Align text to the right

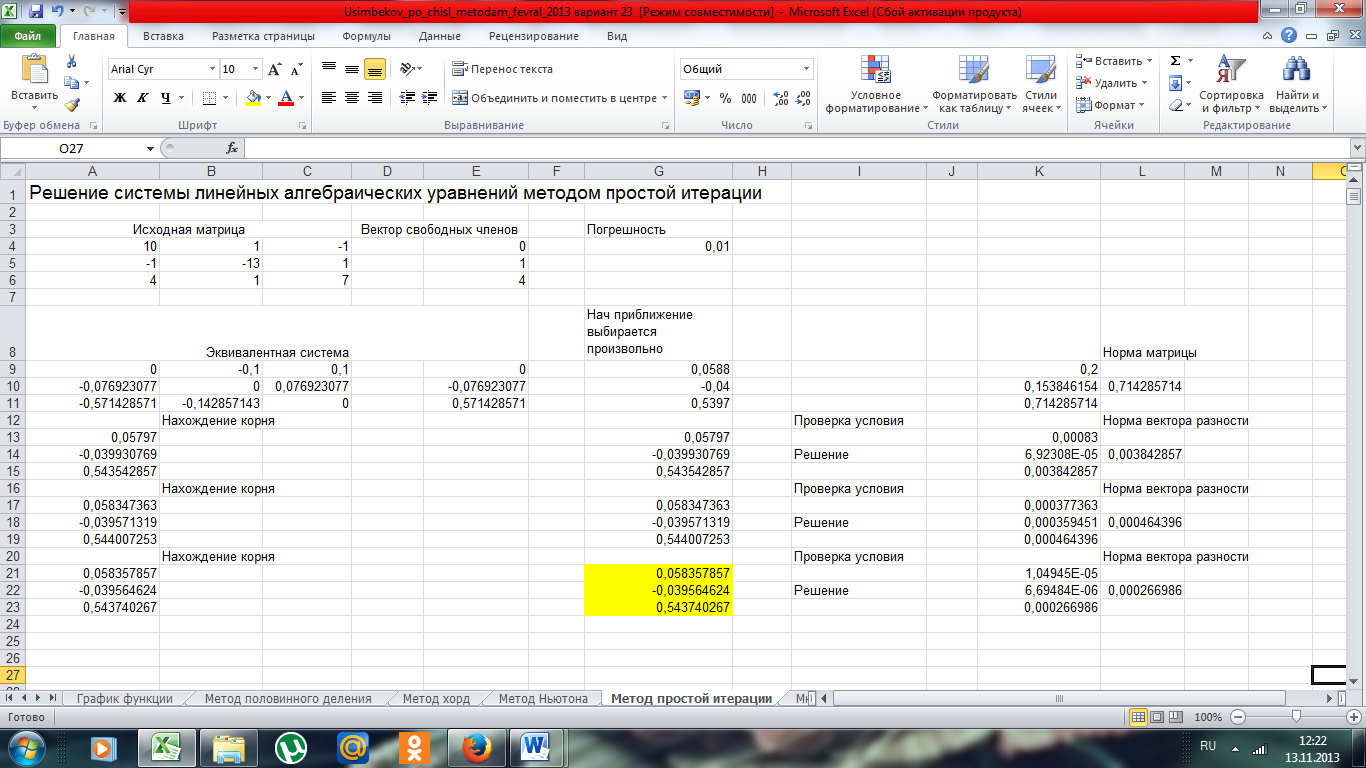[x=375, y=98]
